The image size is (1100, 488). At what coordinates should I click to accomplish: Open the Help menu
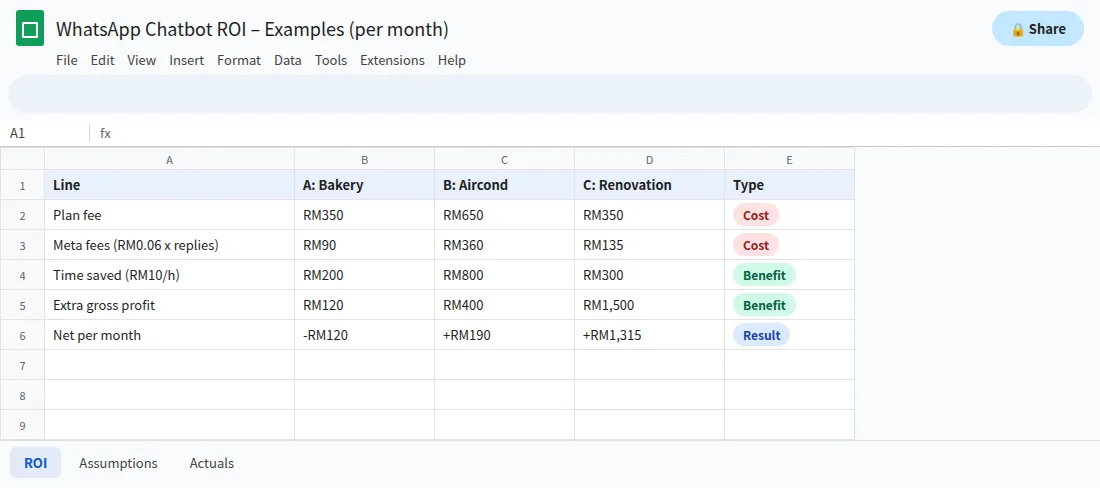pos(452,60)
